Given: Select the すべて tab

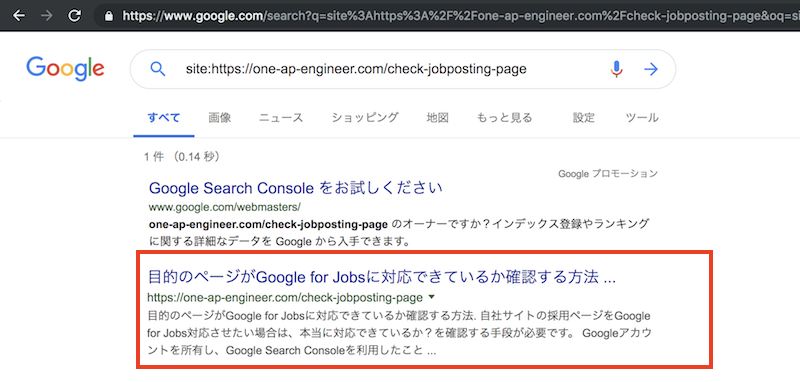Looking at the screenshot, I should tap(164, 118).
